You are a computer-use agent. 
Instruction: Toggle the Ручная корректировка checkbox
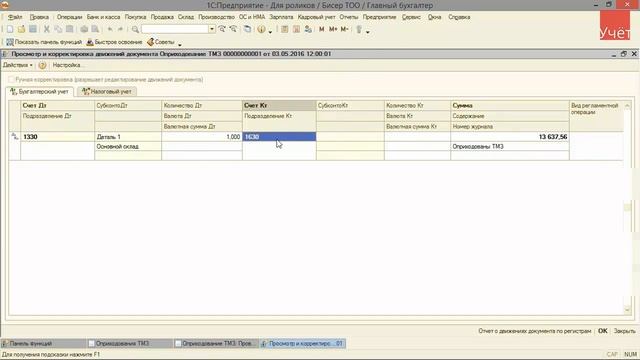tap(11, 80)
